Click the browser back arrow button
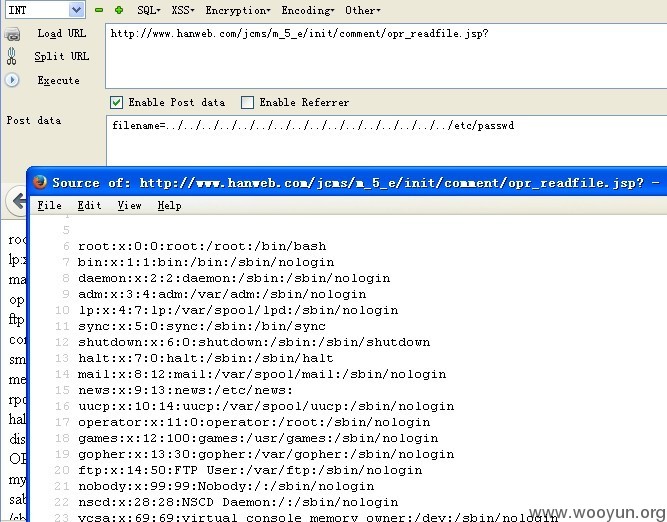This screenshot has width=667, height=522. pyautogui.click(x=17, y=201)
